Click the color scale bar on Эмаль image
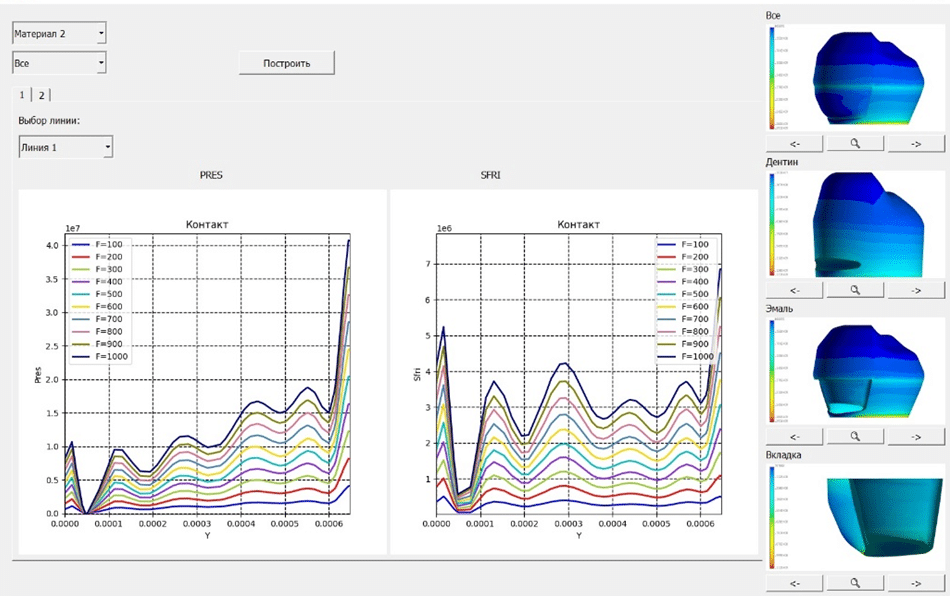The height and width of the screenshot is (598, 951). (772, 370)
